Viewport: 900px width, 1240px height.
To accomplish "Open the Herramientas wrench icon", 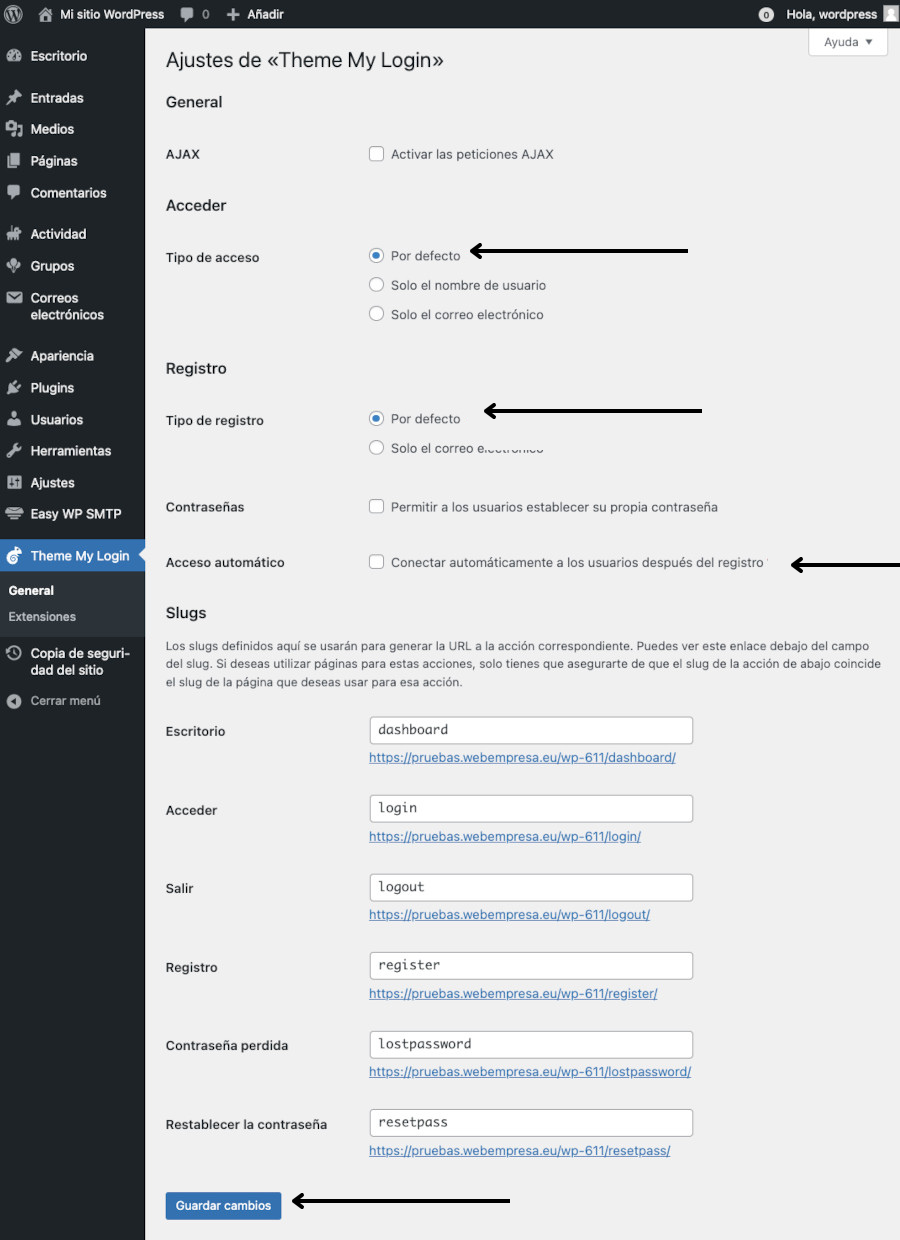I will click(14, 451).
